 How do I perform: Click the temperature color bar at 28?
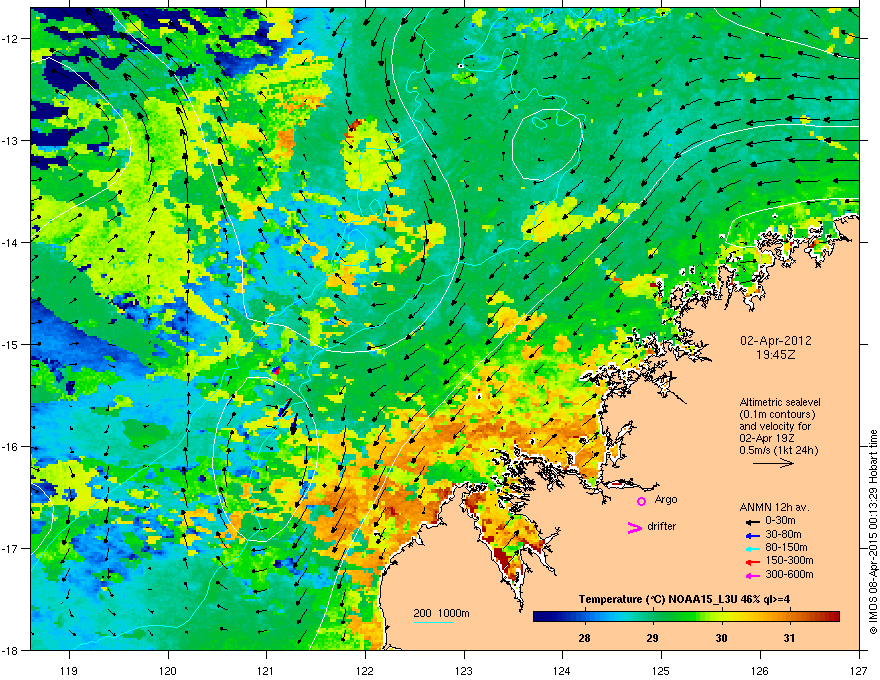coord(584,617)
